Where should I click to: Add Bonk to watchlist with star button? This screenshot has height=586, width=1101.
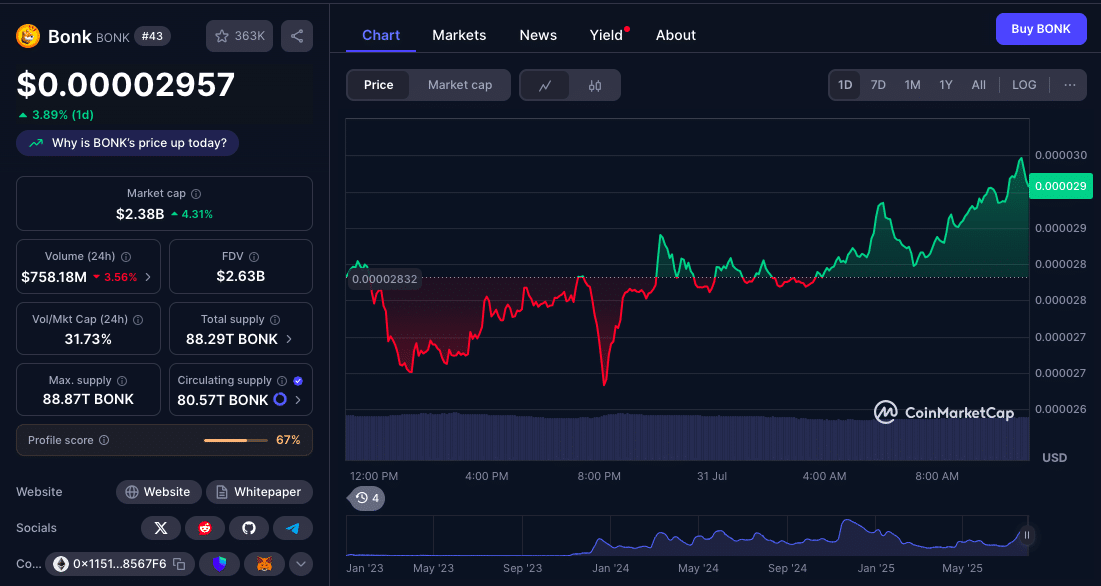[239, 36]
